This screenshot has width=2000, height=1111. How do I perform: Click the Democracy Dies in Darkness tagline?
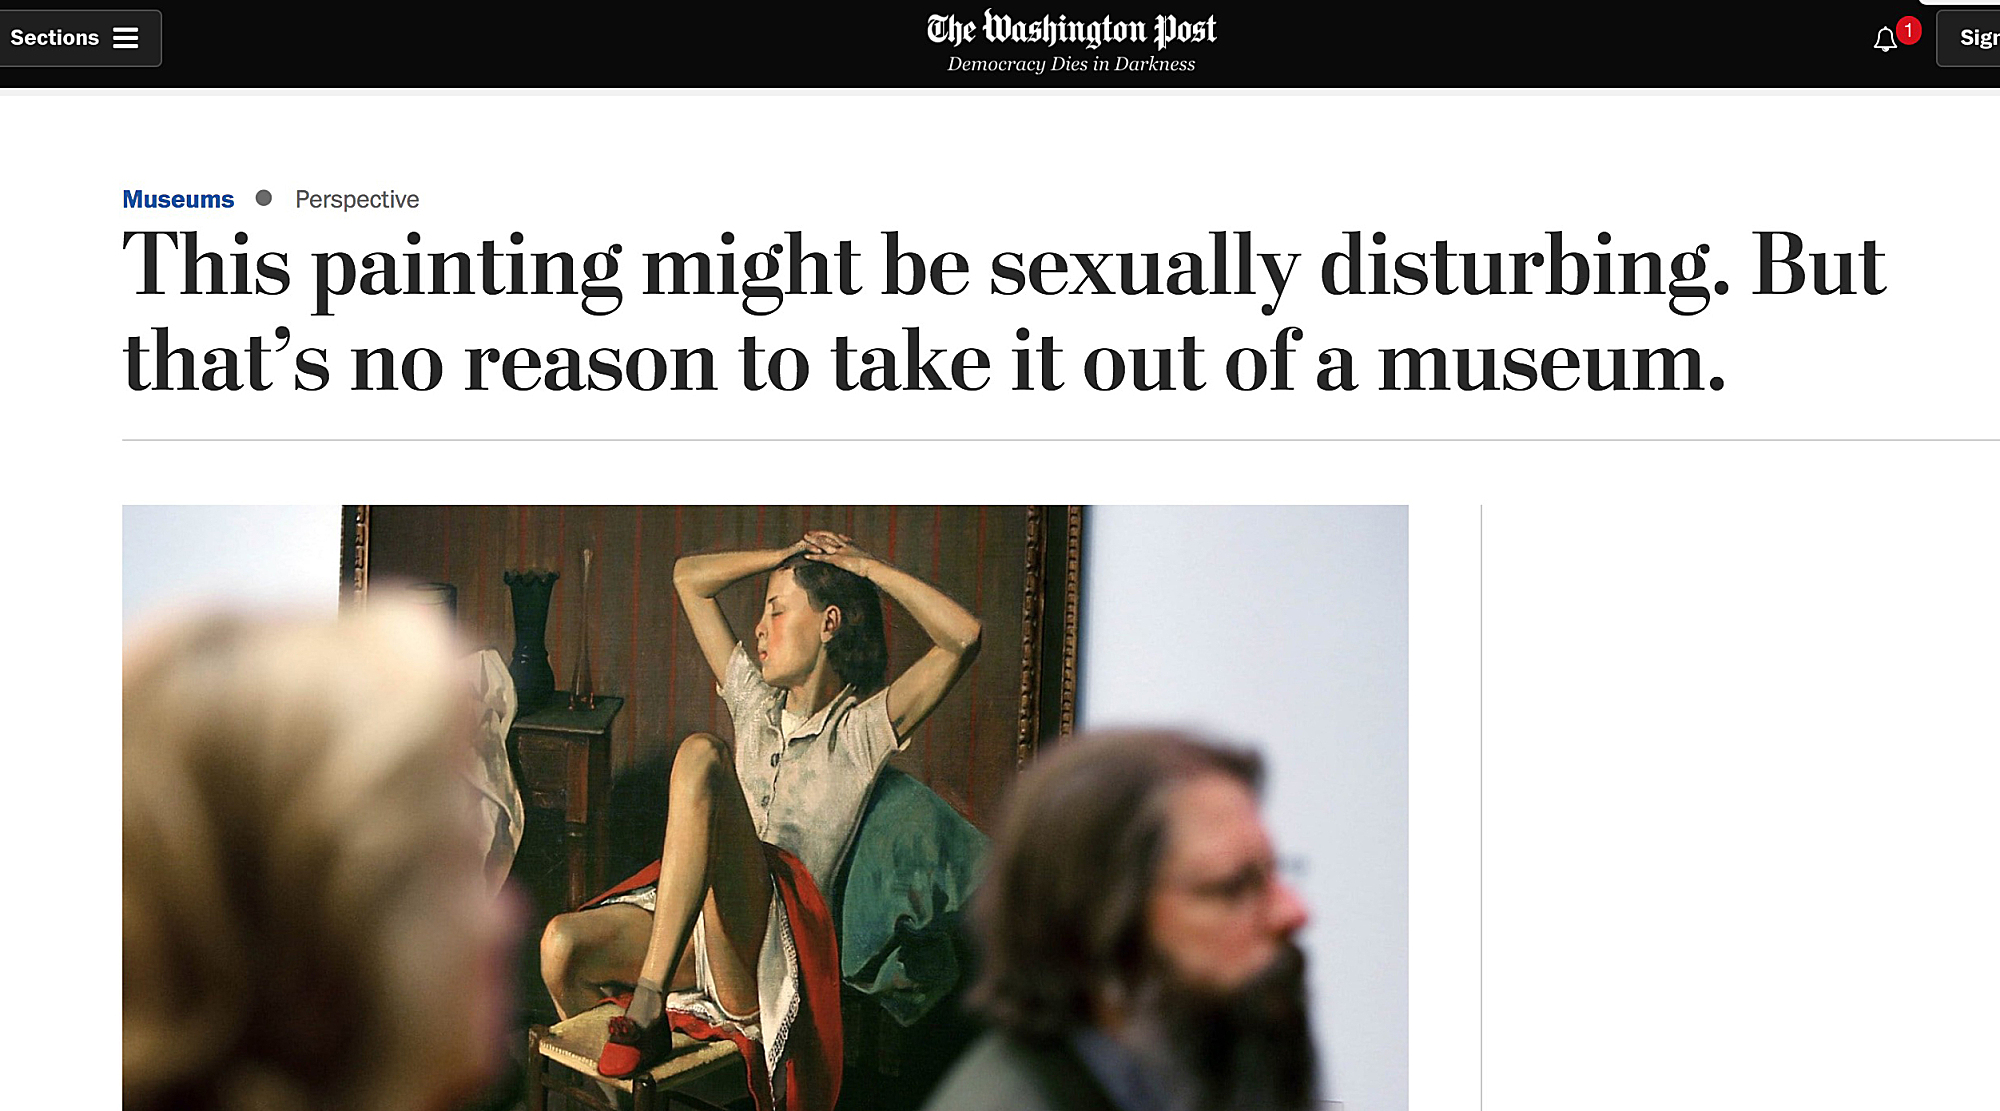(1071, 64)
